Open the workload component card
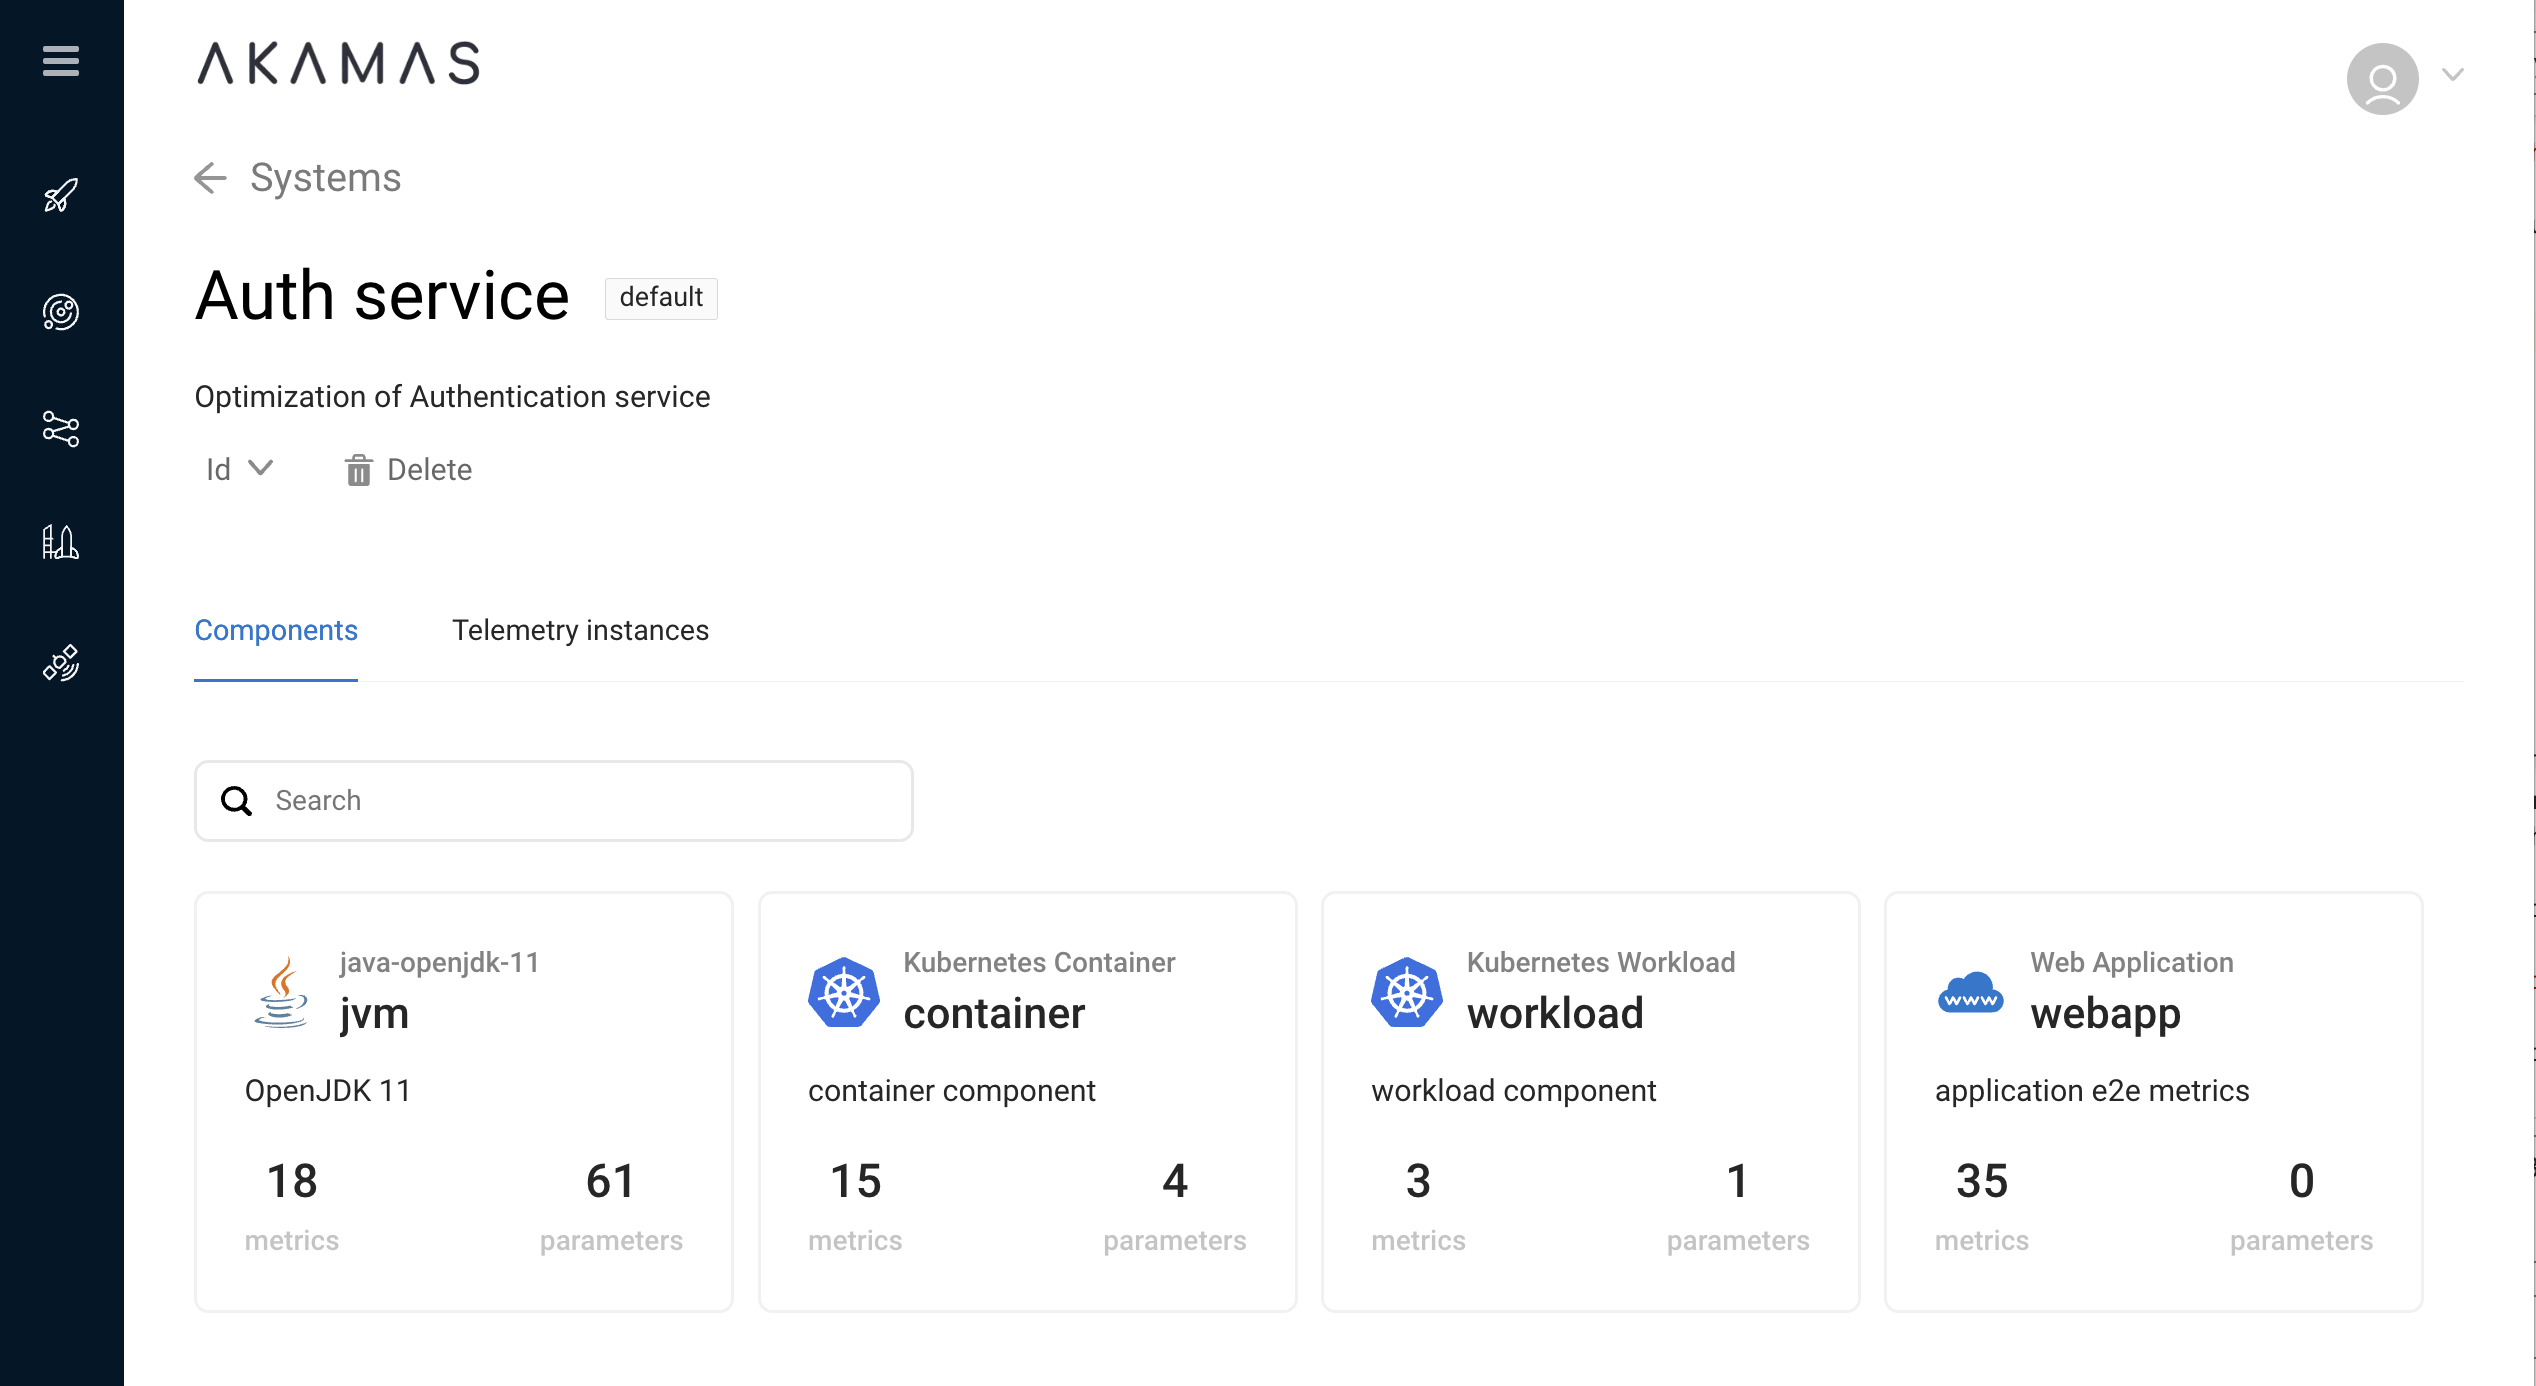This screenshot has width=2536, height=1386. coord(1590,1100)
